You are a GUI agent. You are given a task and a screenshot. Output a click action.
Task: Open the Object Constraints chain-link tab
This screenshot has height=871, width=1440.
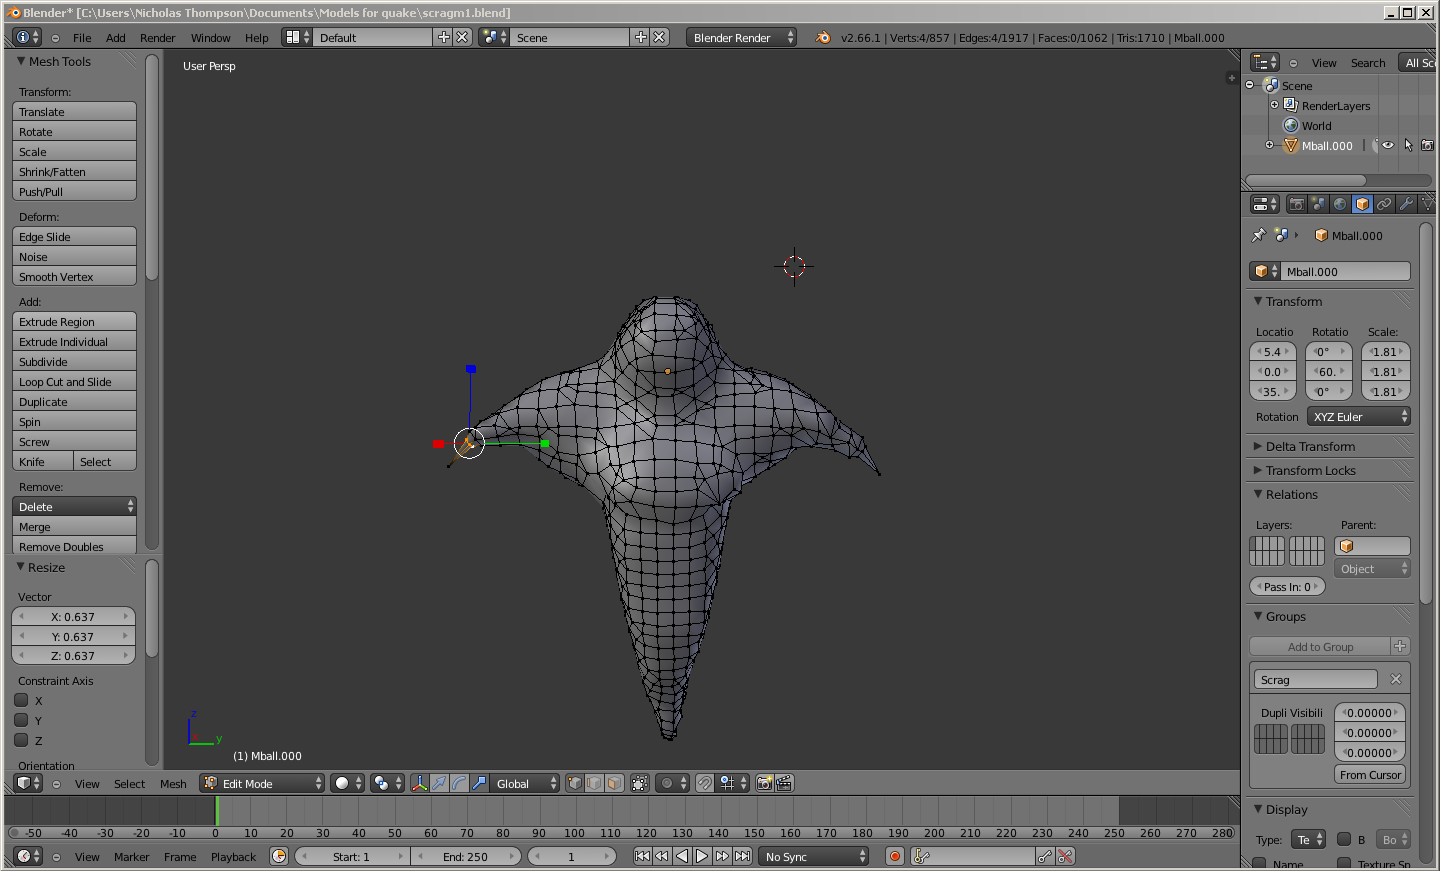(x=1384, y=204)
